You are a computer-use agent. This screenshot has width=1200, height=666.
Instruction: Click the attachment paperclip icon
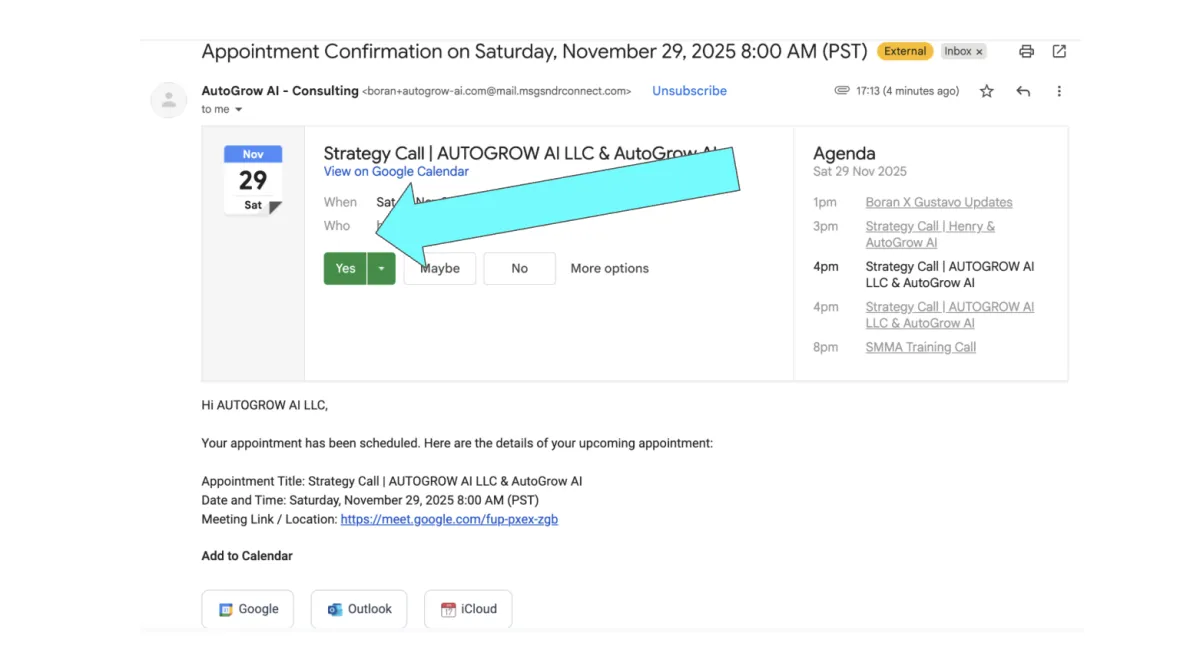coord(842,91)
